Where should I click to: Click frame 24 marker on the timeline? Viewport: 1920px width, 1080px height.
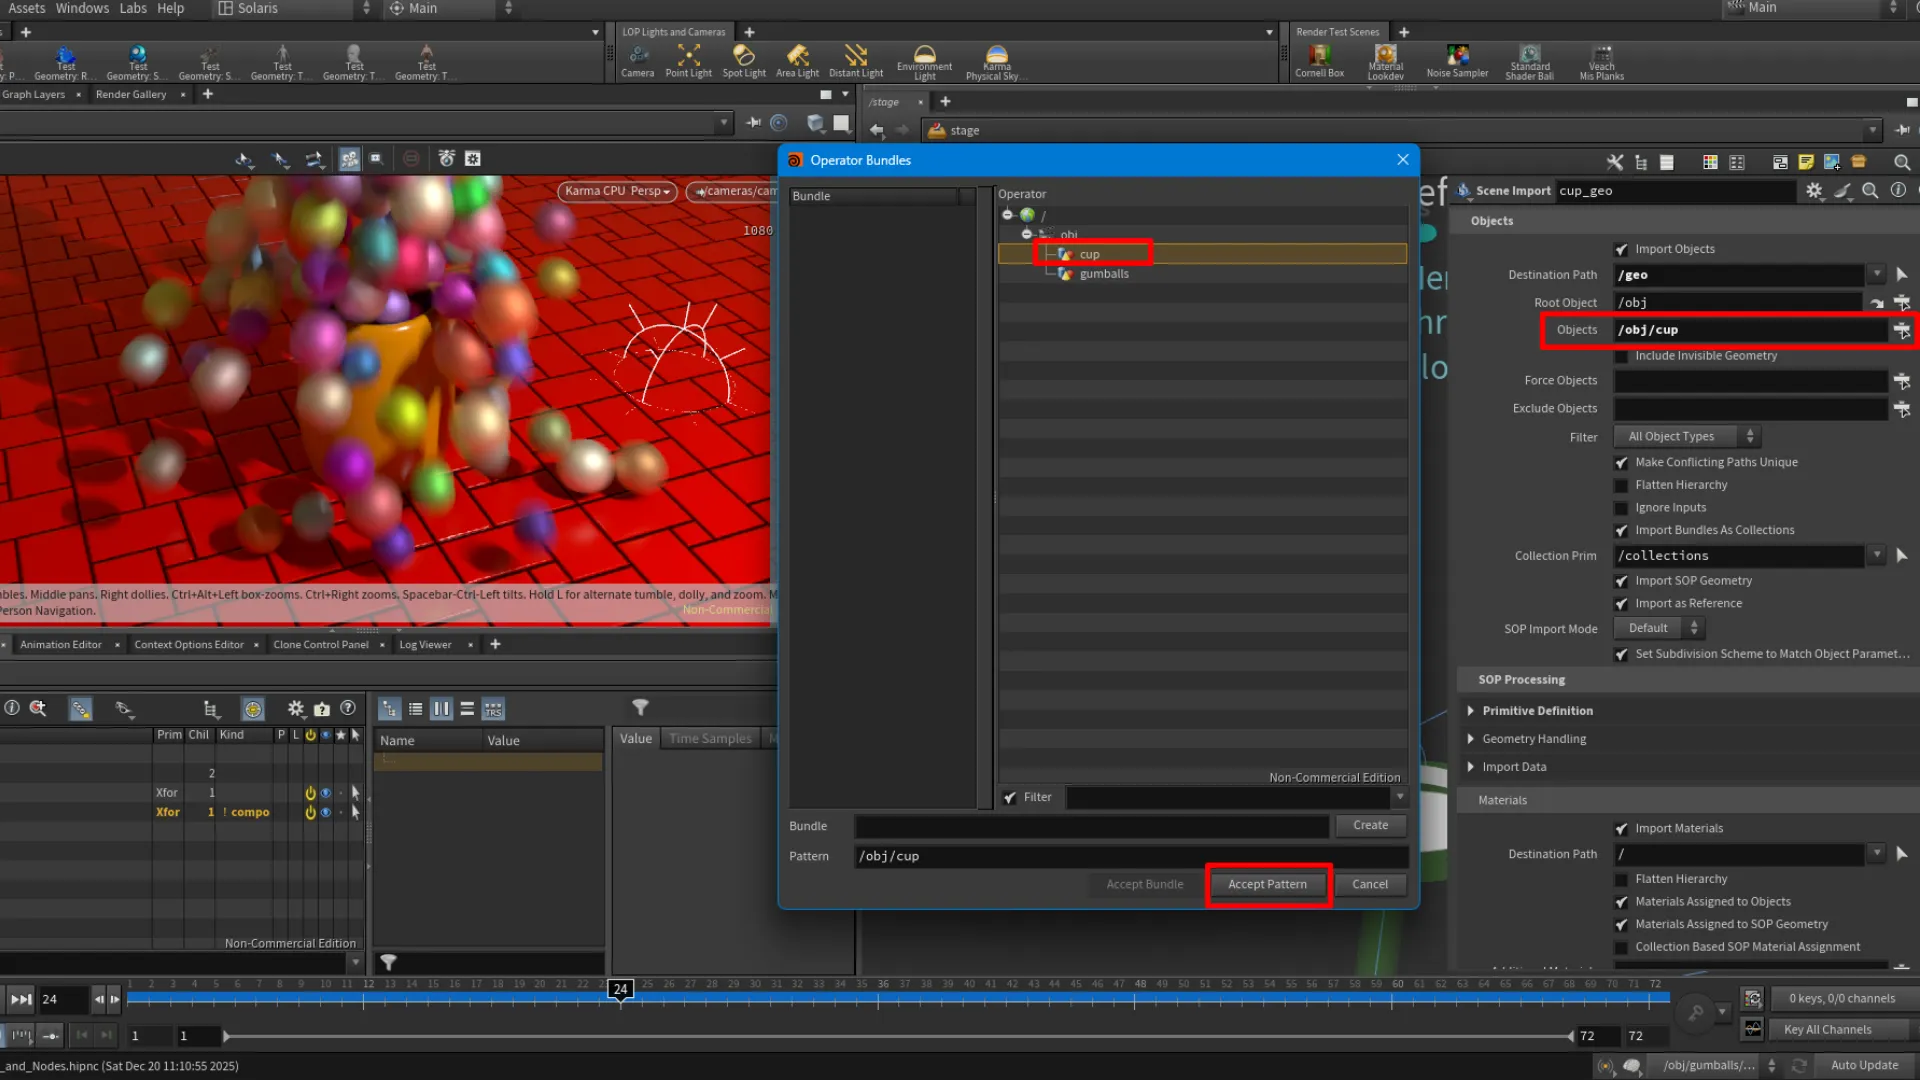620,989
